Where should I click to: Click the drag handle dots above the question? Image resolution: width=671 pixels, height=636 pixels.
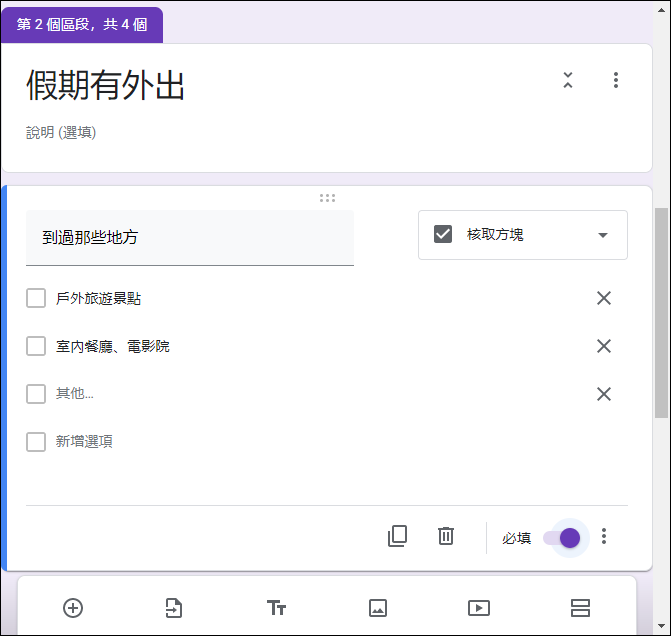click(x=327, y=198)
